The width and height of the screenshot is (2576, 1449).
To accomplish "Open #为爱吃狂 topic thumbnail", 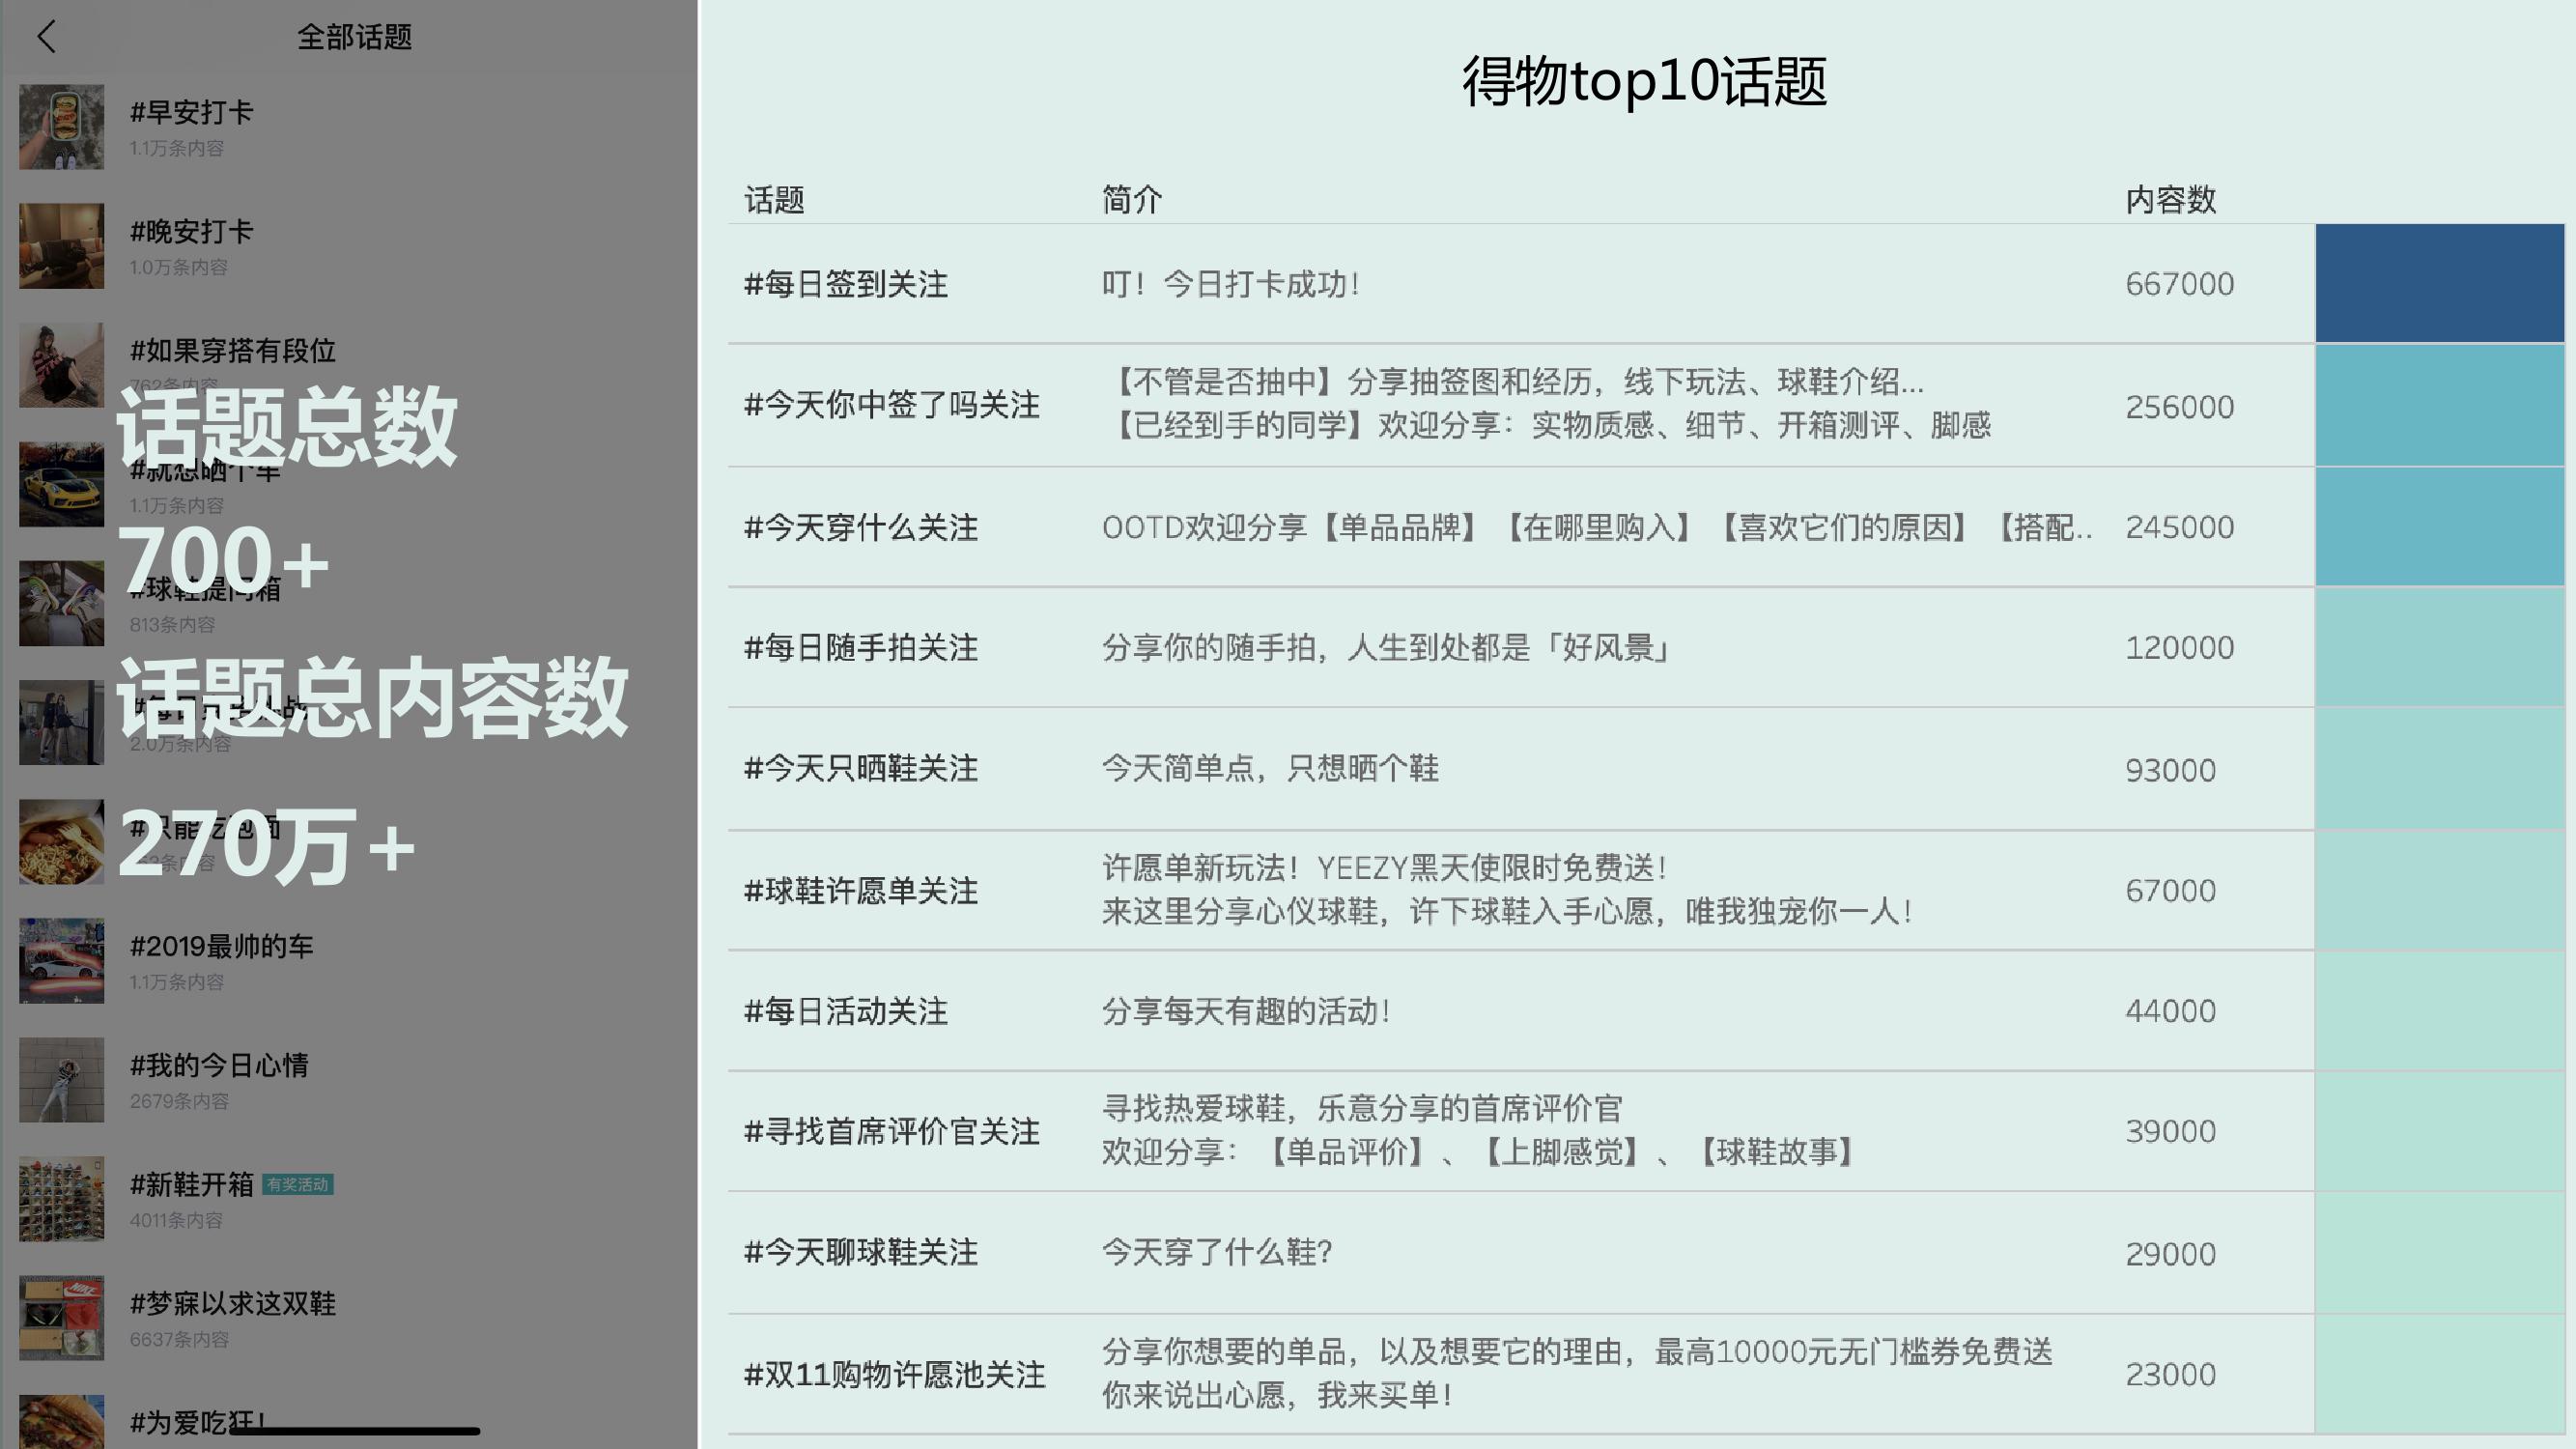I will [x=61, y=1422].
